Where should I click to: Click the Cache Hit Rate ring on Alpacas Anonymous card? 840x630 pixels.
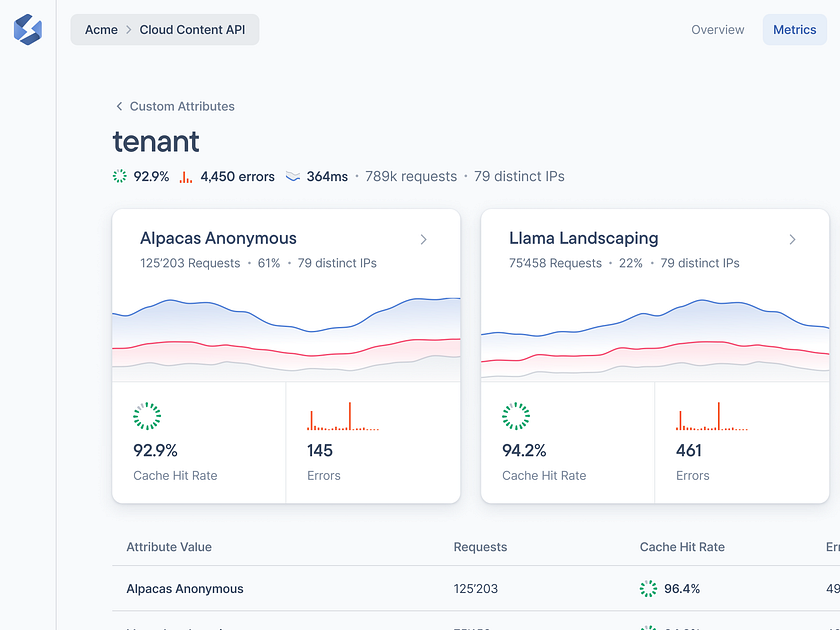click(147, 416)
